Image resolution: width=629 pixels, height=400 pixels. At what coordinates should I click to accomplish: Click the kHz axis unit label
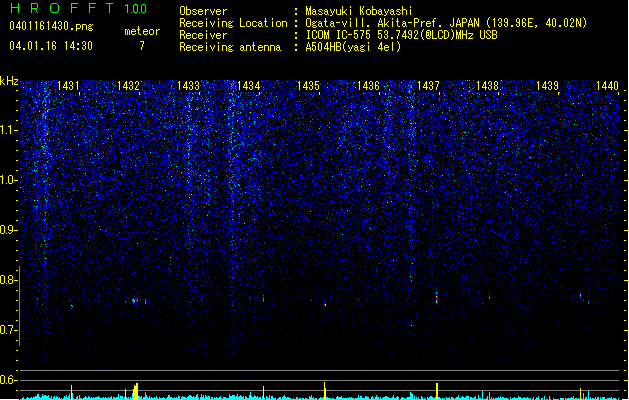tap(9, 81)
